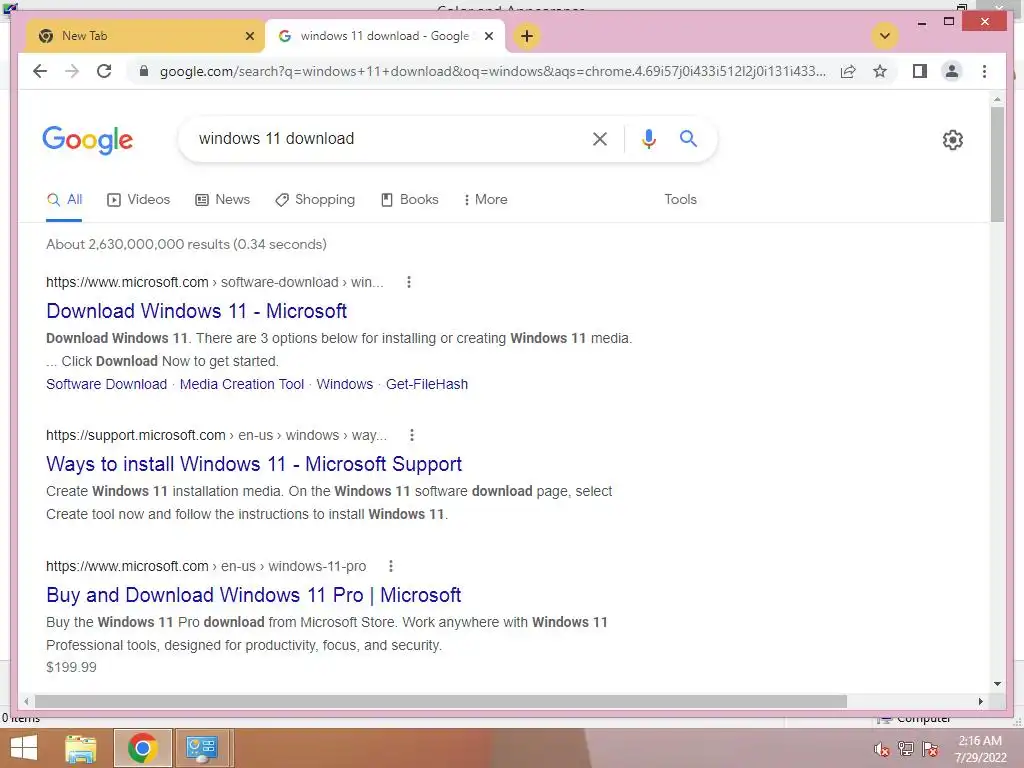1024x768 pixels.
Task: Click the network tray icon
Action: tap(906, 749)
